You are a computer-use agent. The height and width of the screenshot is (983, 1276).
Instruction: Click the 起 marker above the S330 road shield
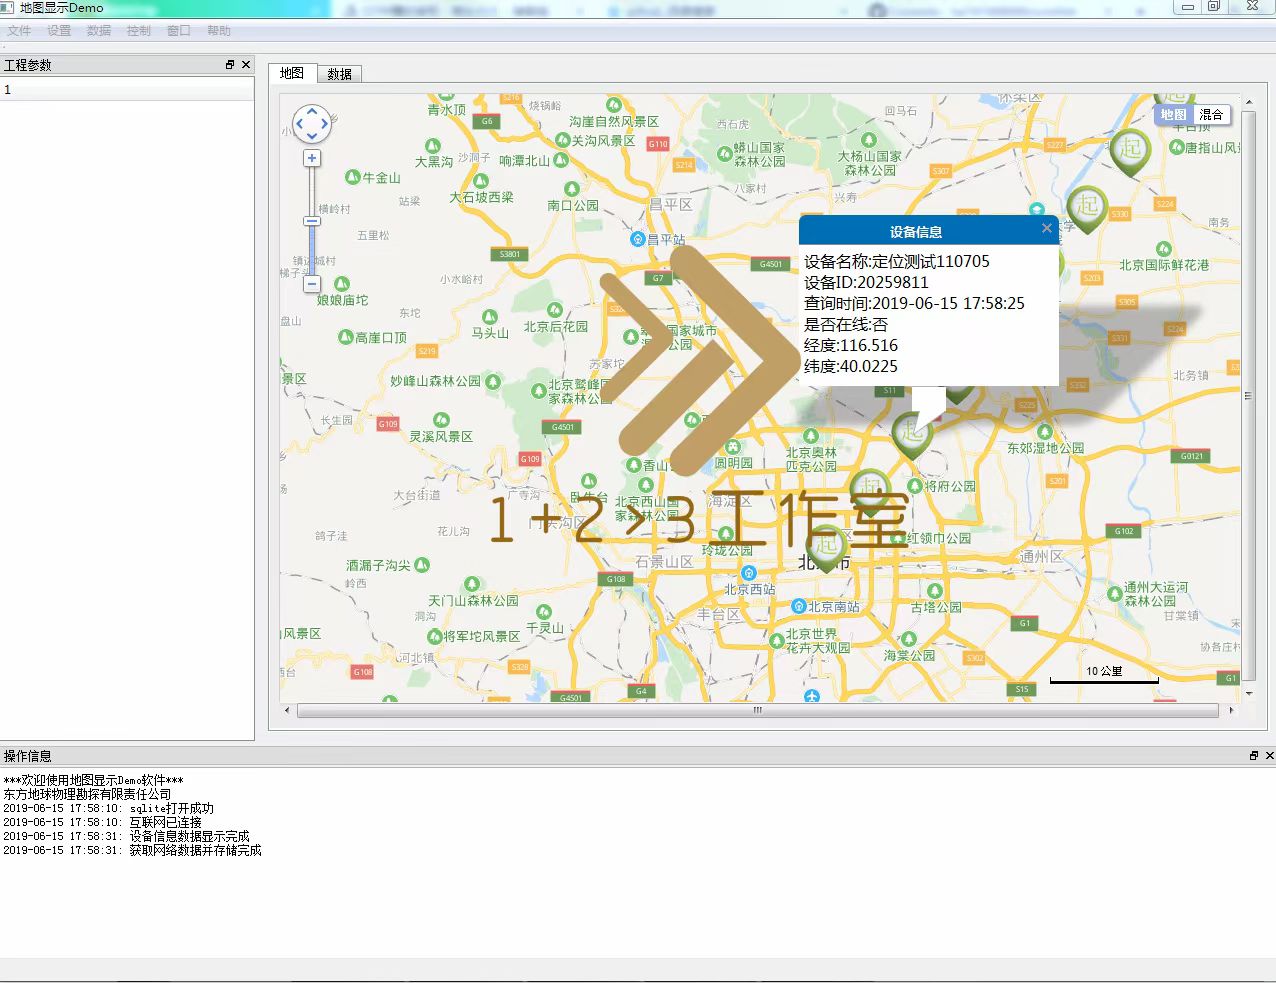pos(1087,210)
